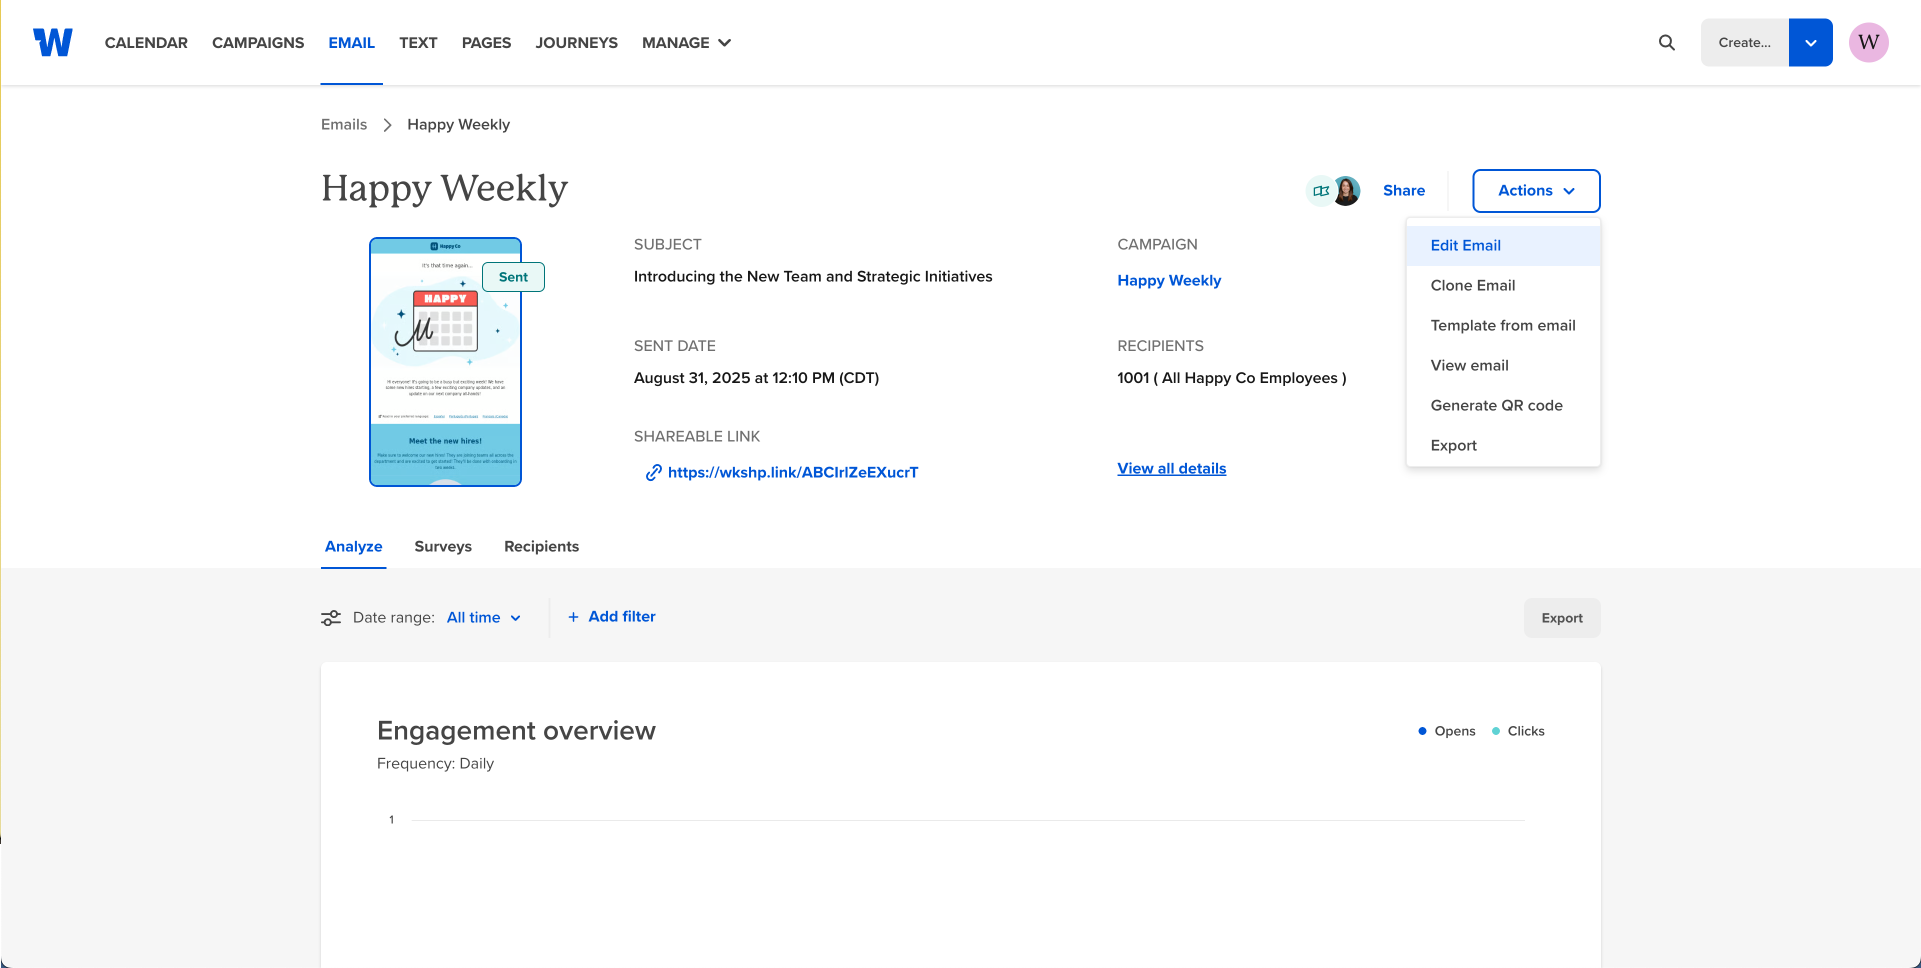Switch to the Recipients tab
The height and width of the screenshot is (968, 1921).
tap(541, 546)
